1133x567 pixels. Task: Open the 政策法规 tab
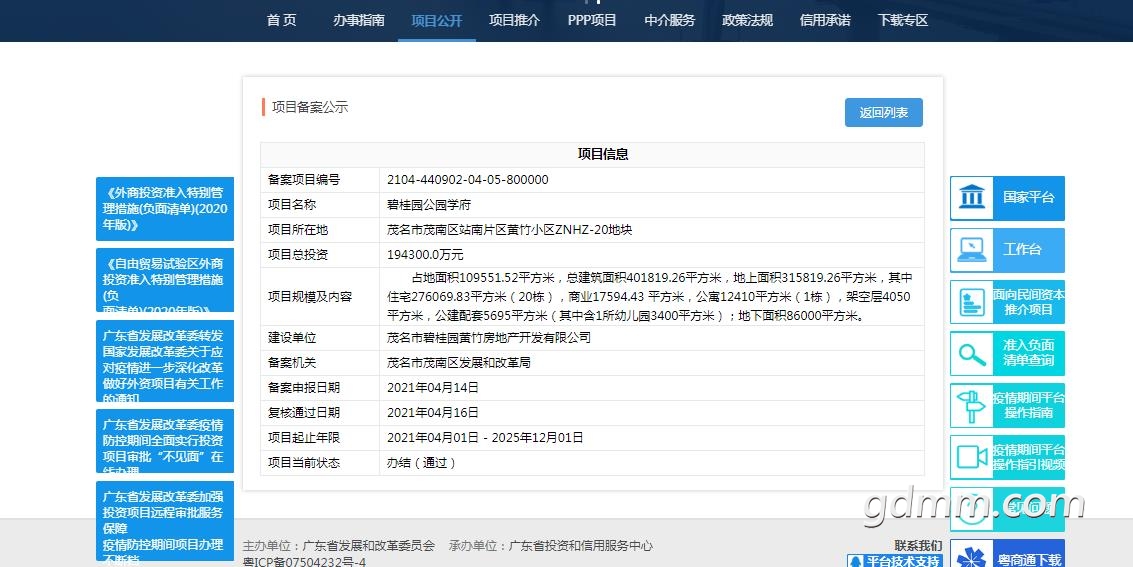(747, 20)
